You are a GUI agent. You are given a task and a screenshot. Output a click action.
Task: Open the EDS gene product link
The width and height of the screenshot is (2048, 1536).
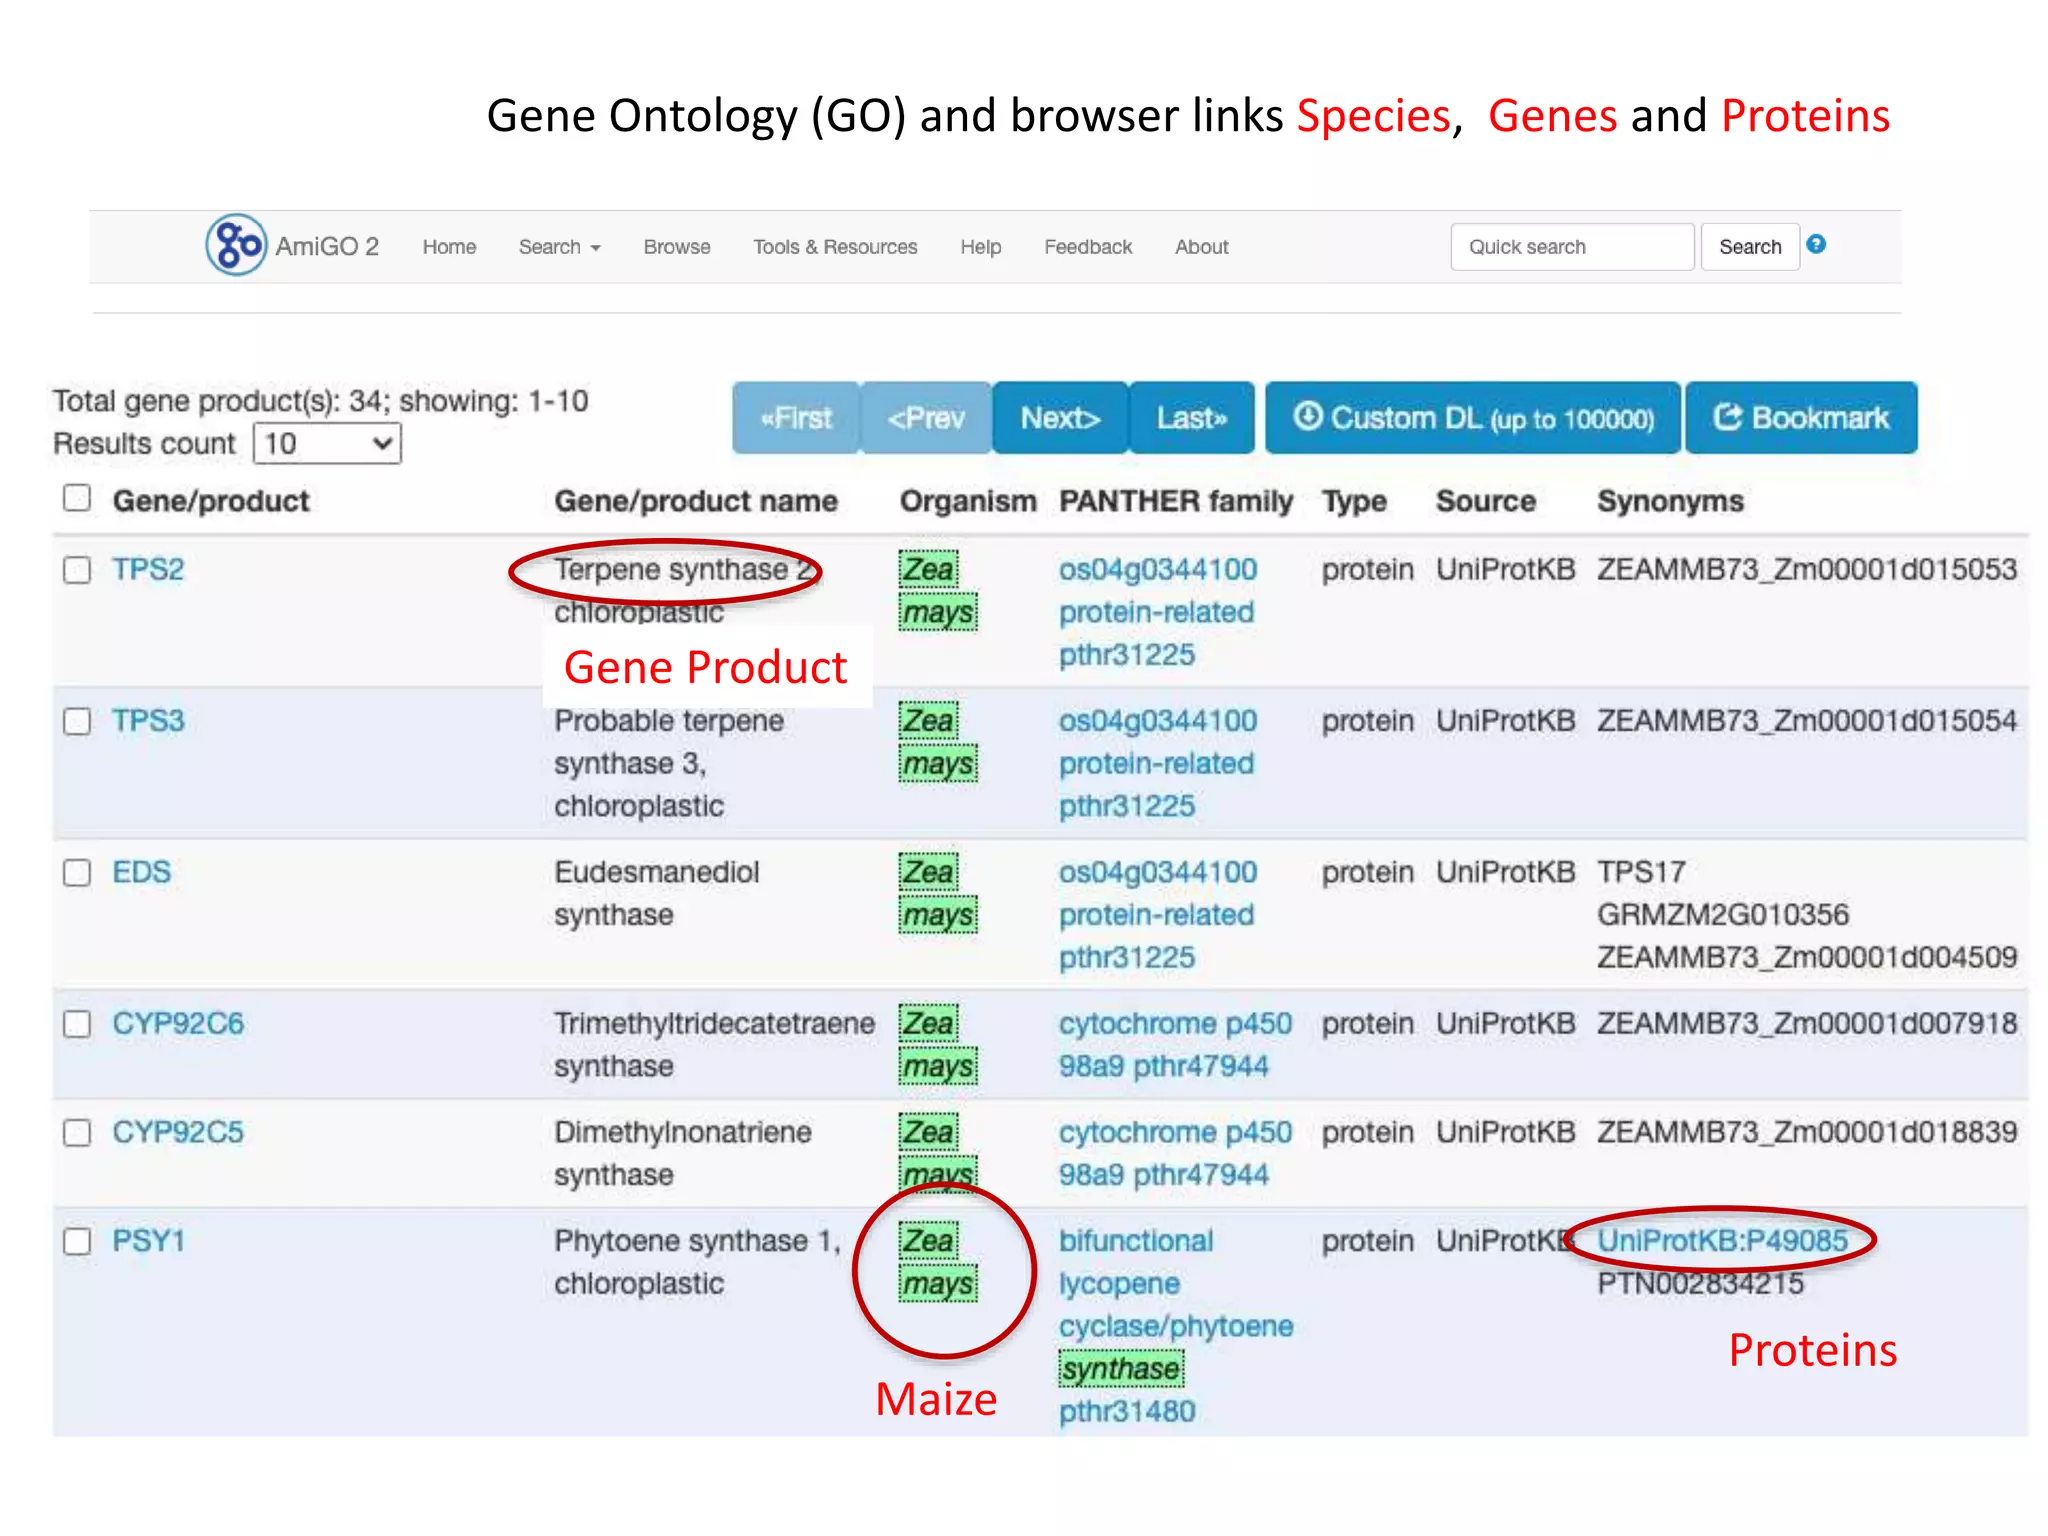pos(141,872)
